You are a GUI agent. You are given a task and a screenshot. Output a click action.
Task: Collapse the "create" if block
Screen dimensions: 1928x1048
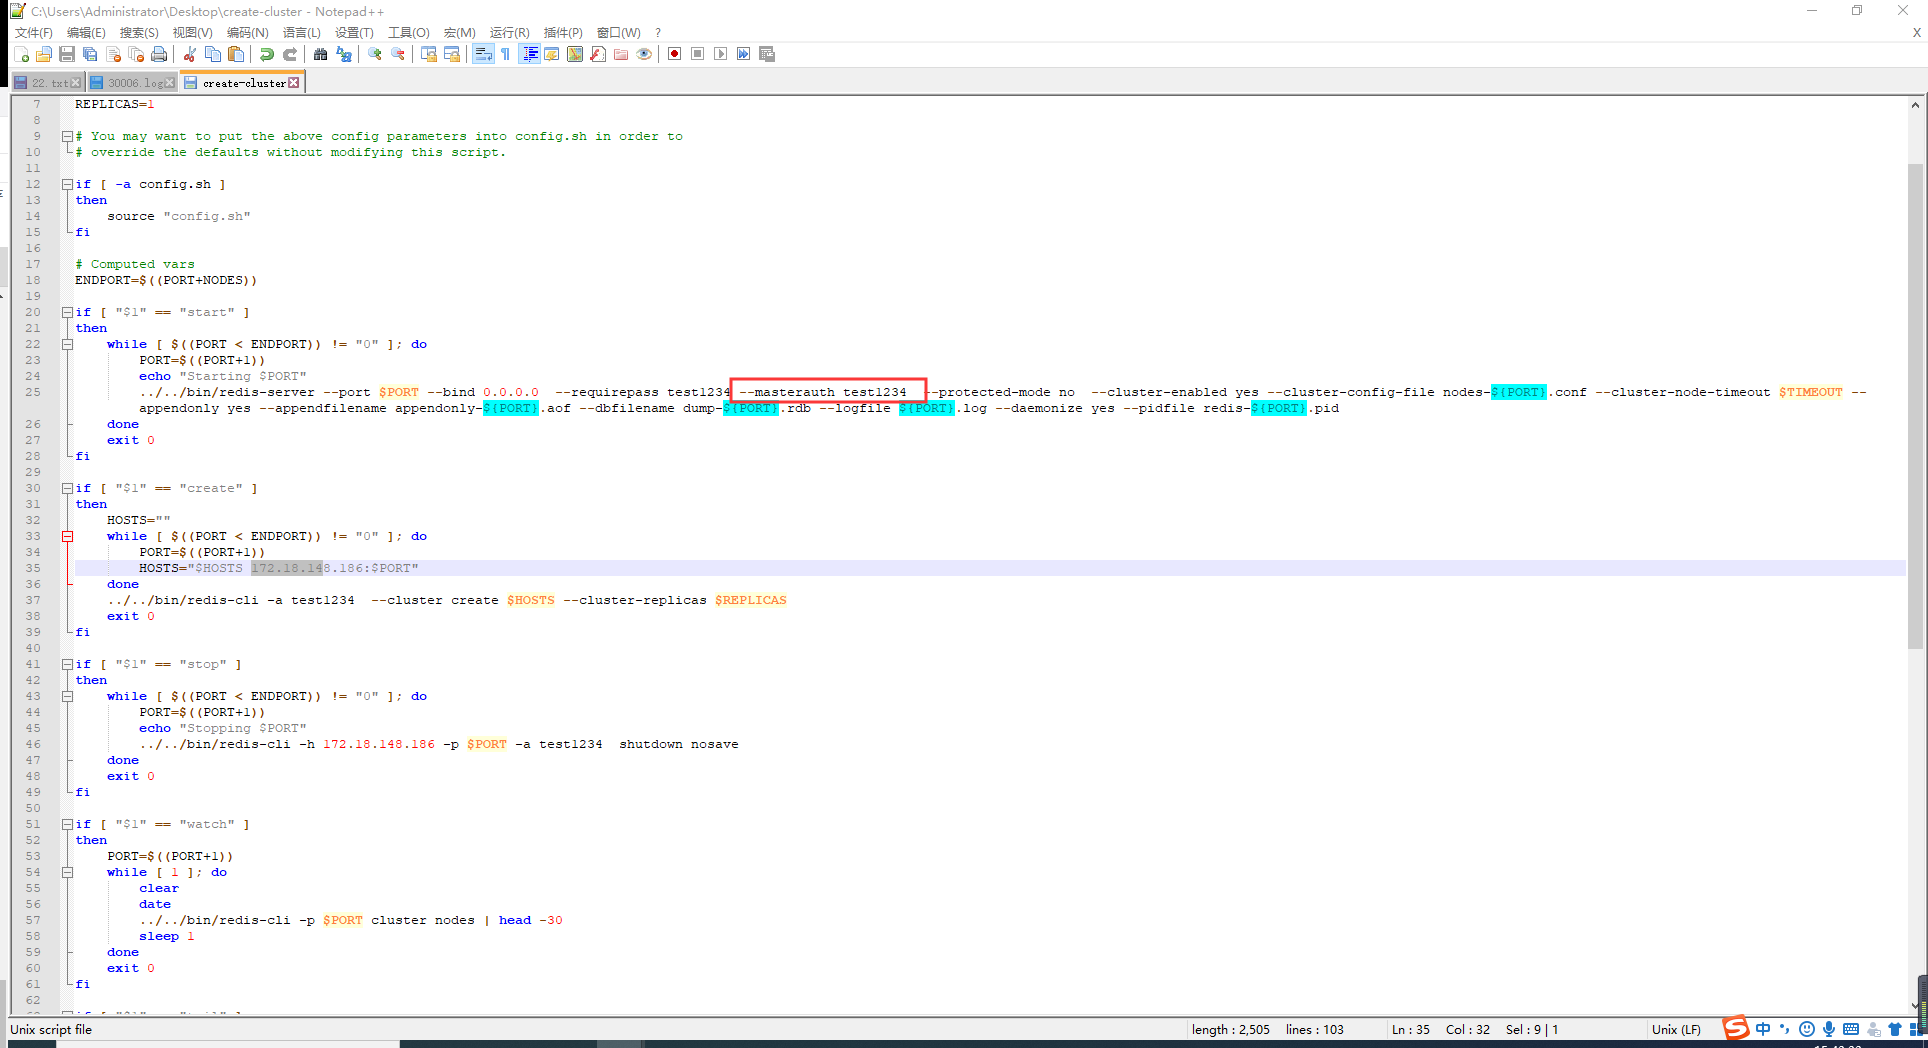tap(67, 488)
